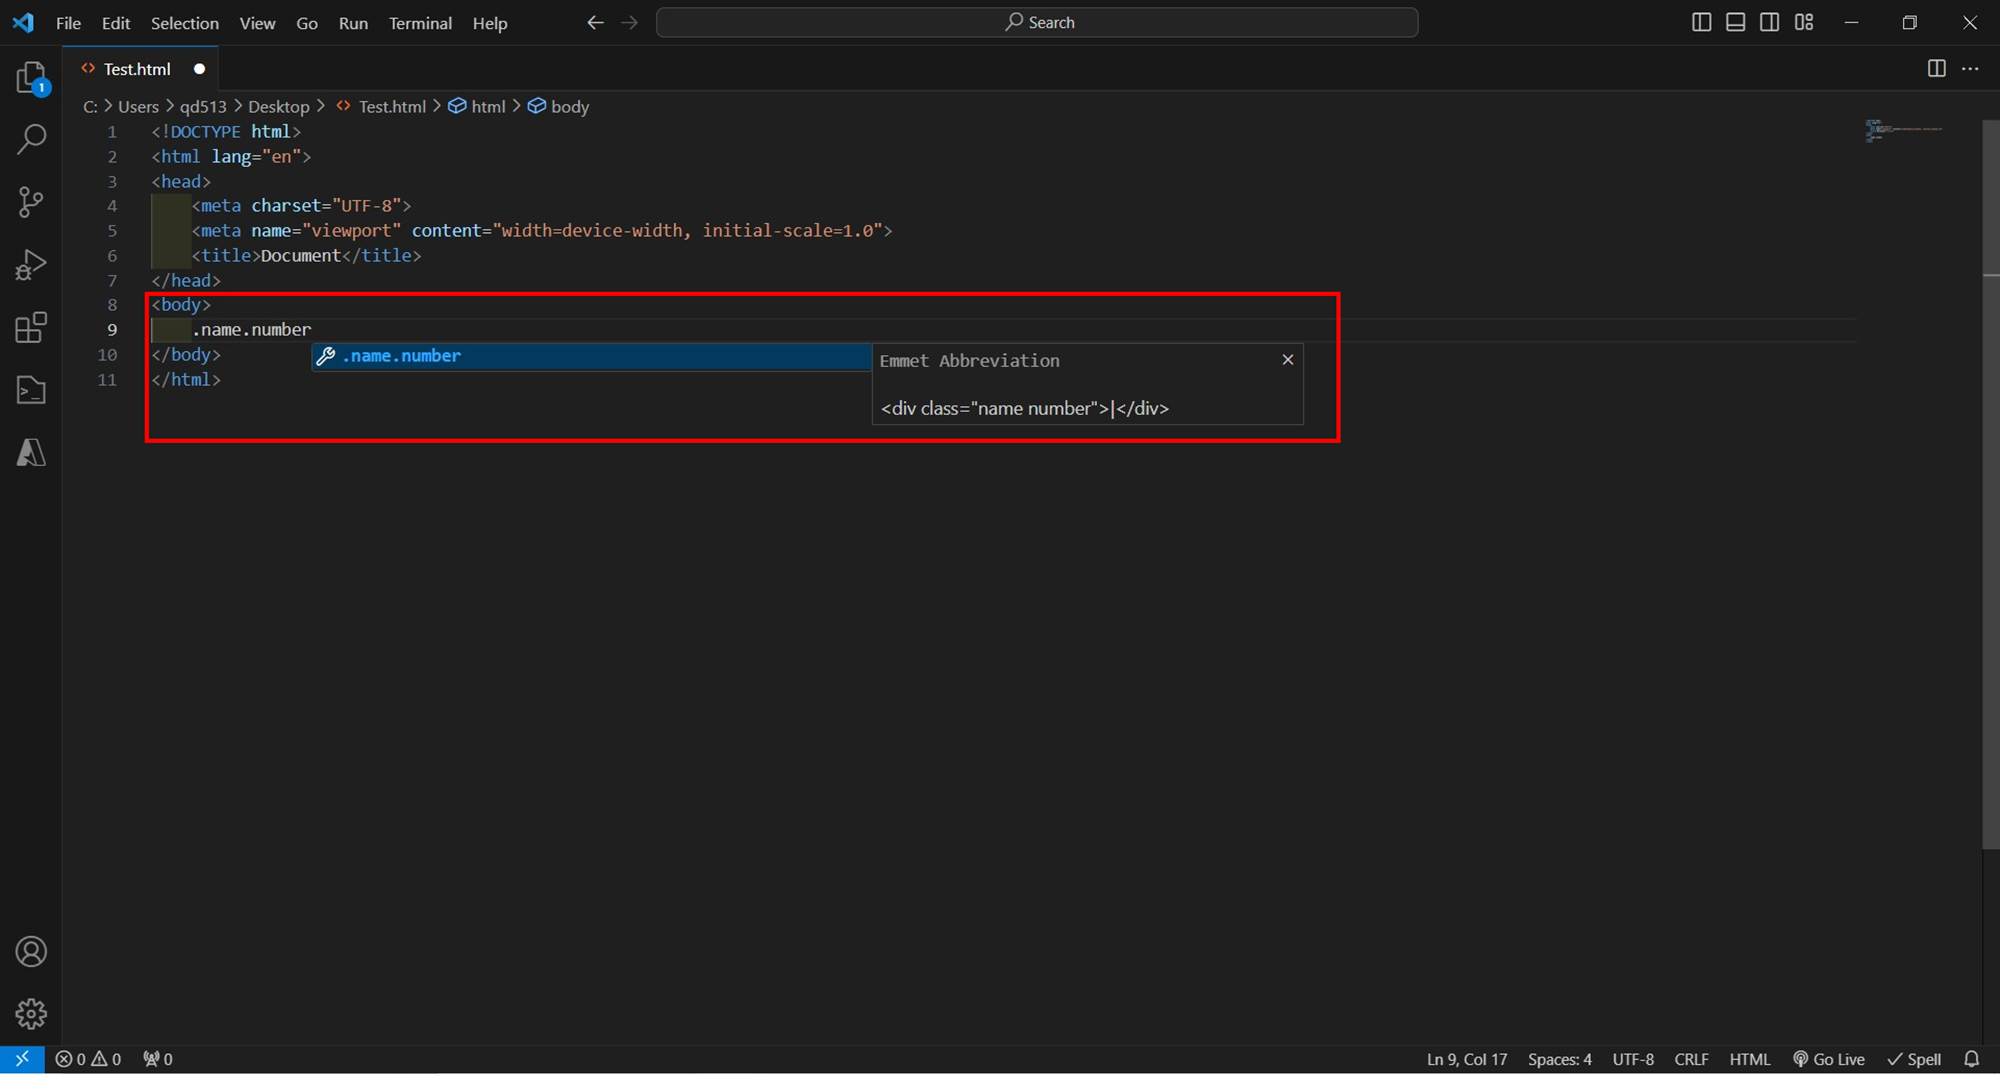Open the Run menu
The width and height of the screenshot is (2000, 1074).
tap(353, 23)
